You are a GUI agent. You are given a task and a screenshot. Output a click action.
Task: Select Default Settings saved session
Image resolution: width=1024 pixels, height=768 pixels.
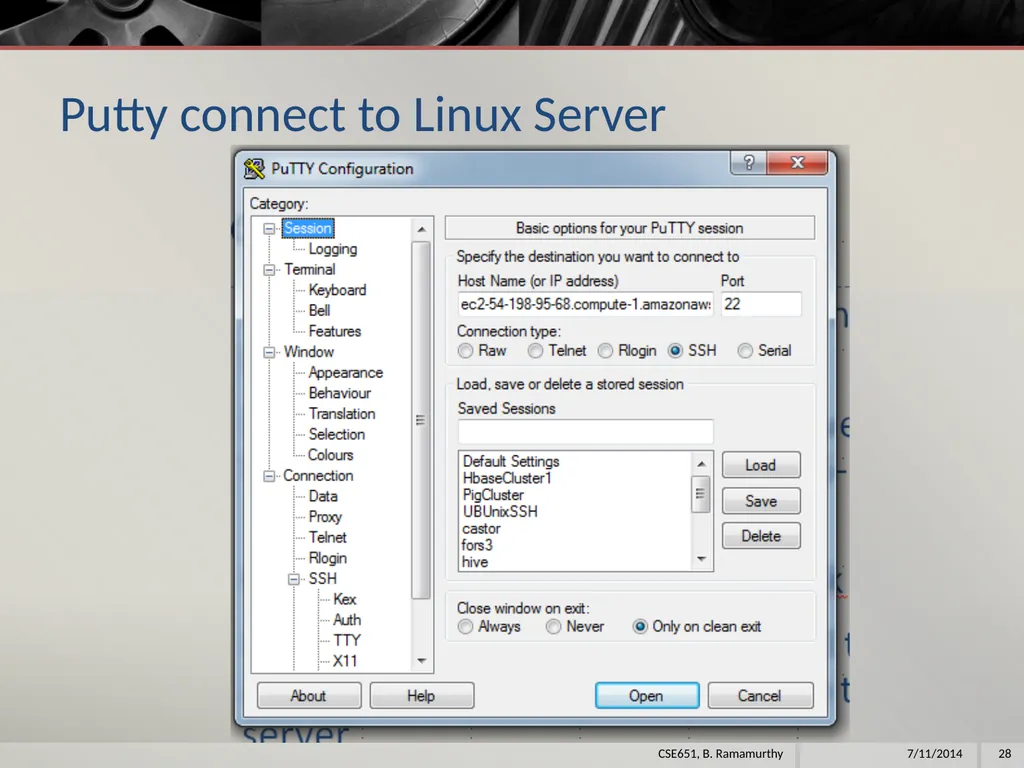511,461
